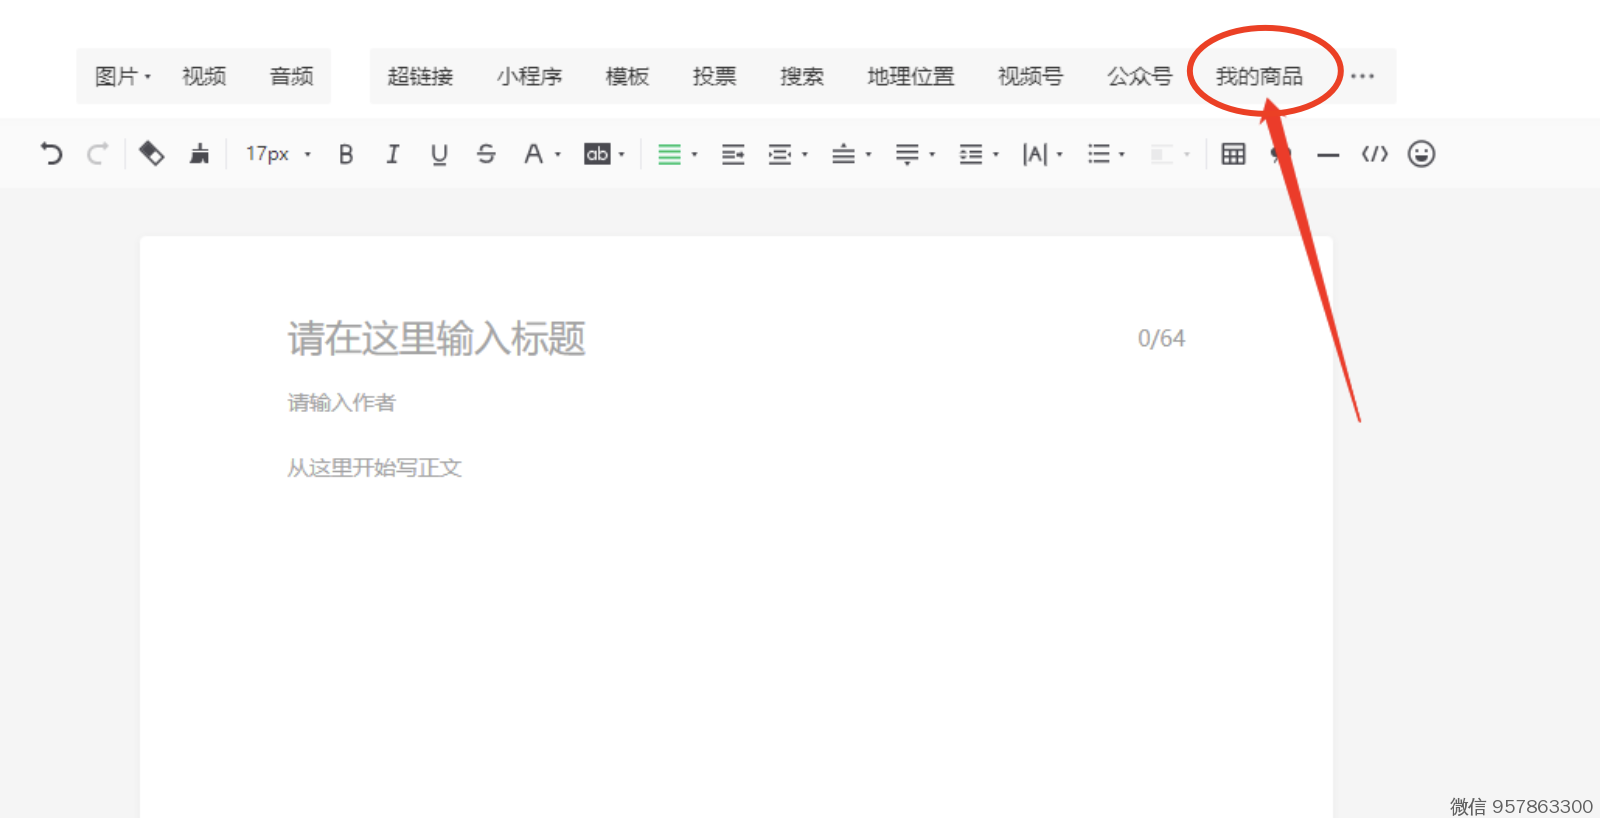
Task: Click the undo arrow icon
Action: 51,154
